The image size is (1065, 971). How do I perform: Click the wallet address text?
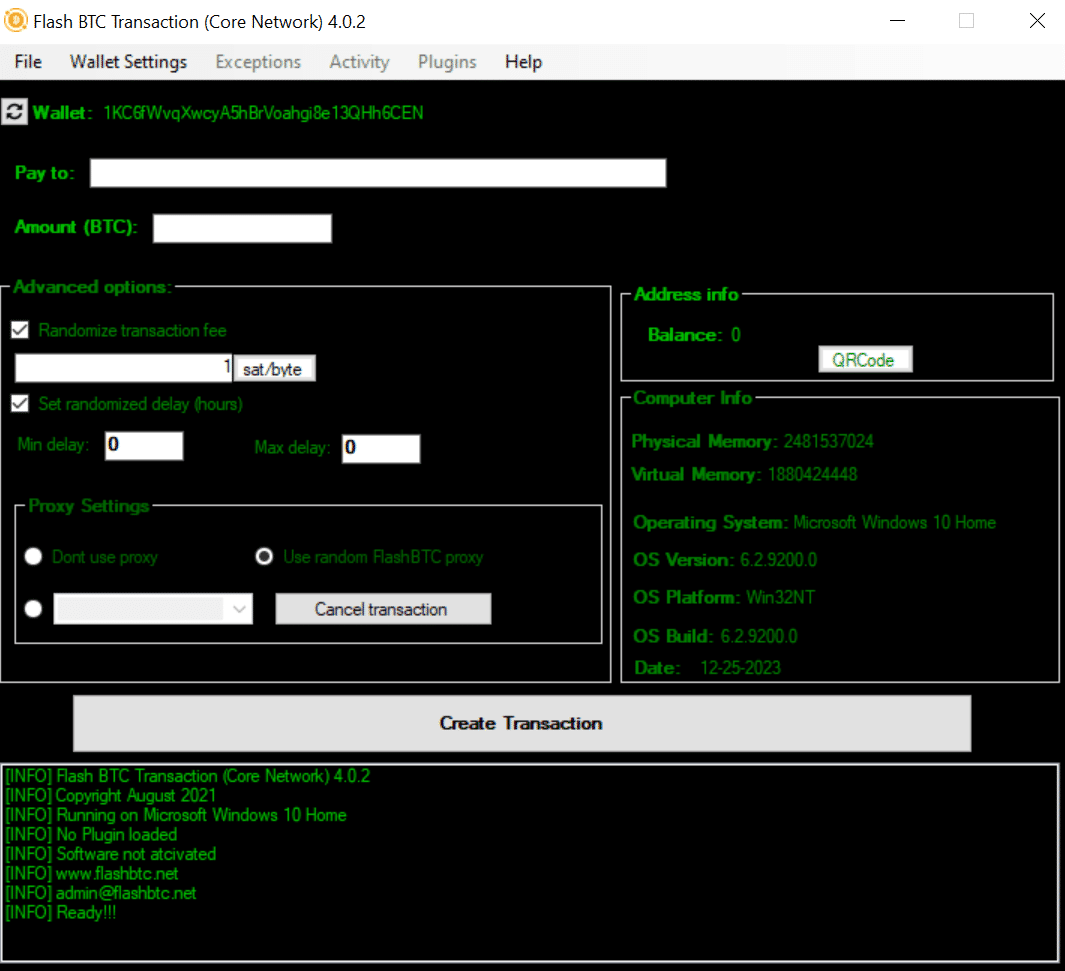[x=264, y=113]
